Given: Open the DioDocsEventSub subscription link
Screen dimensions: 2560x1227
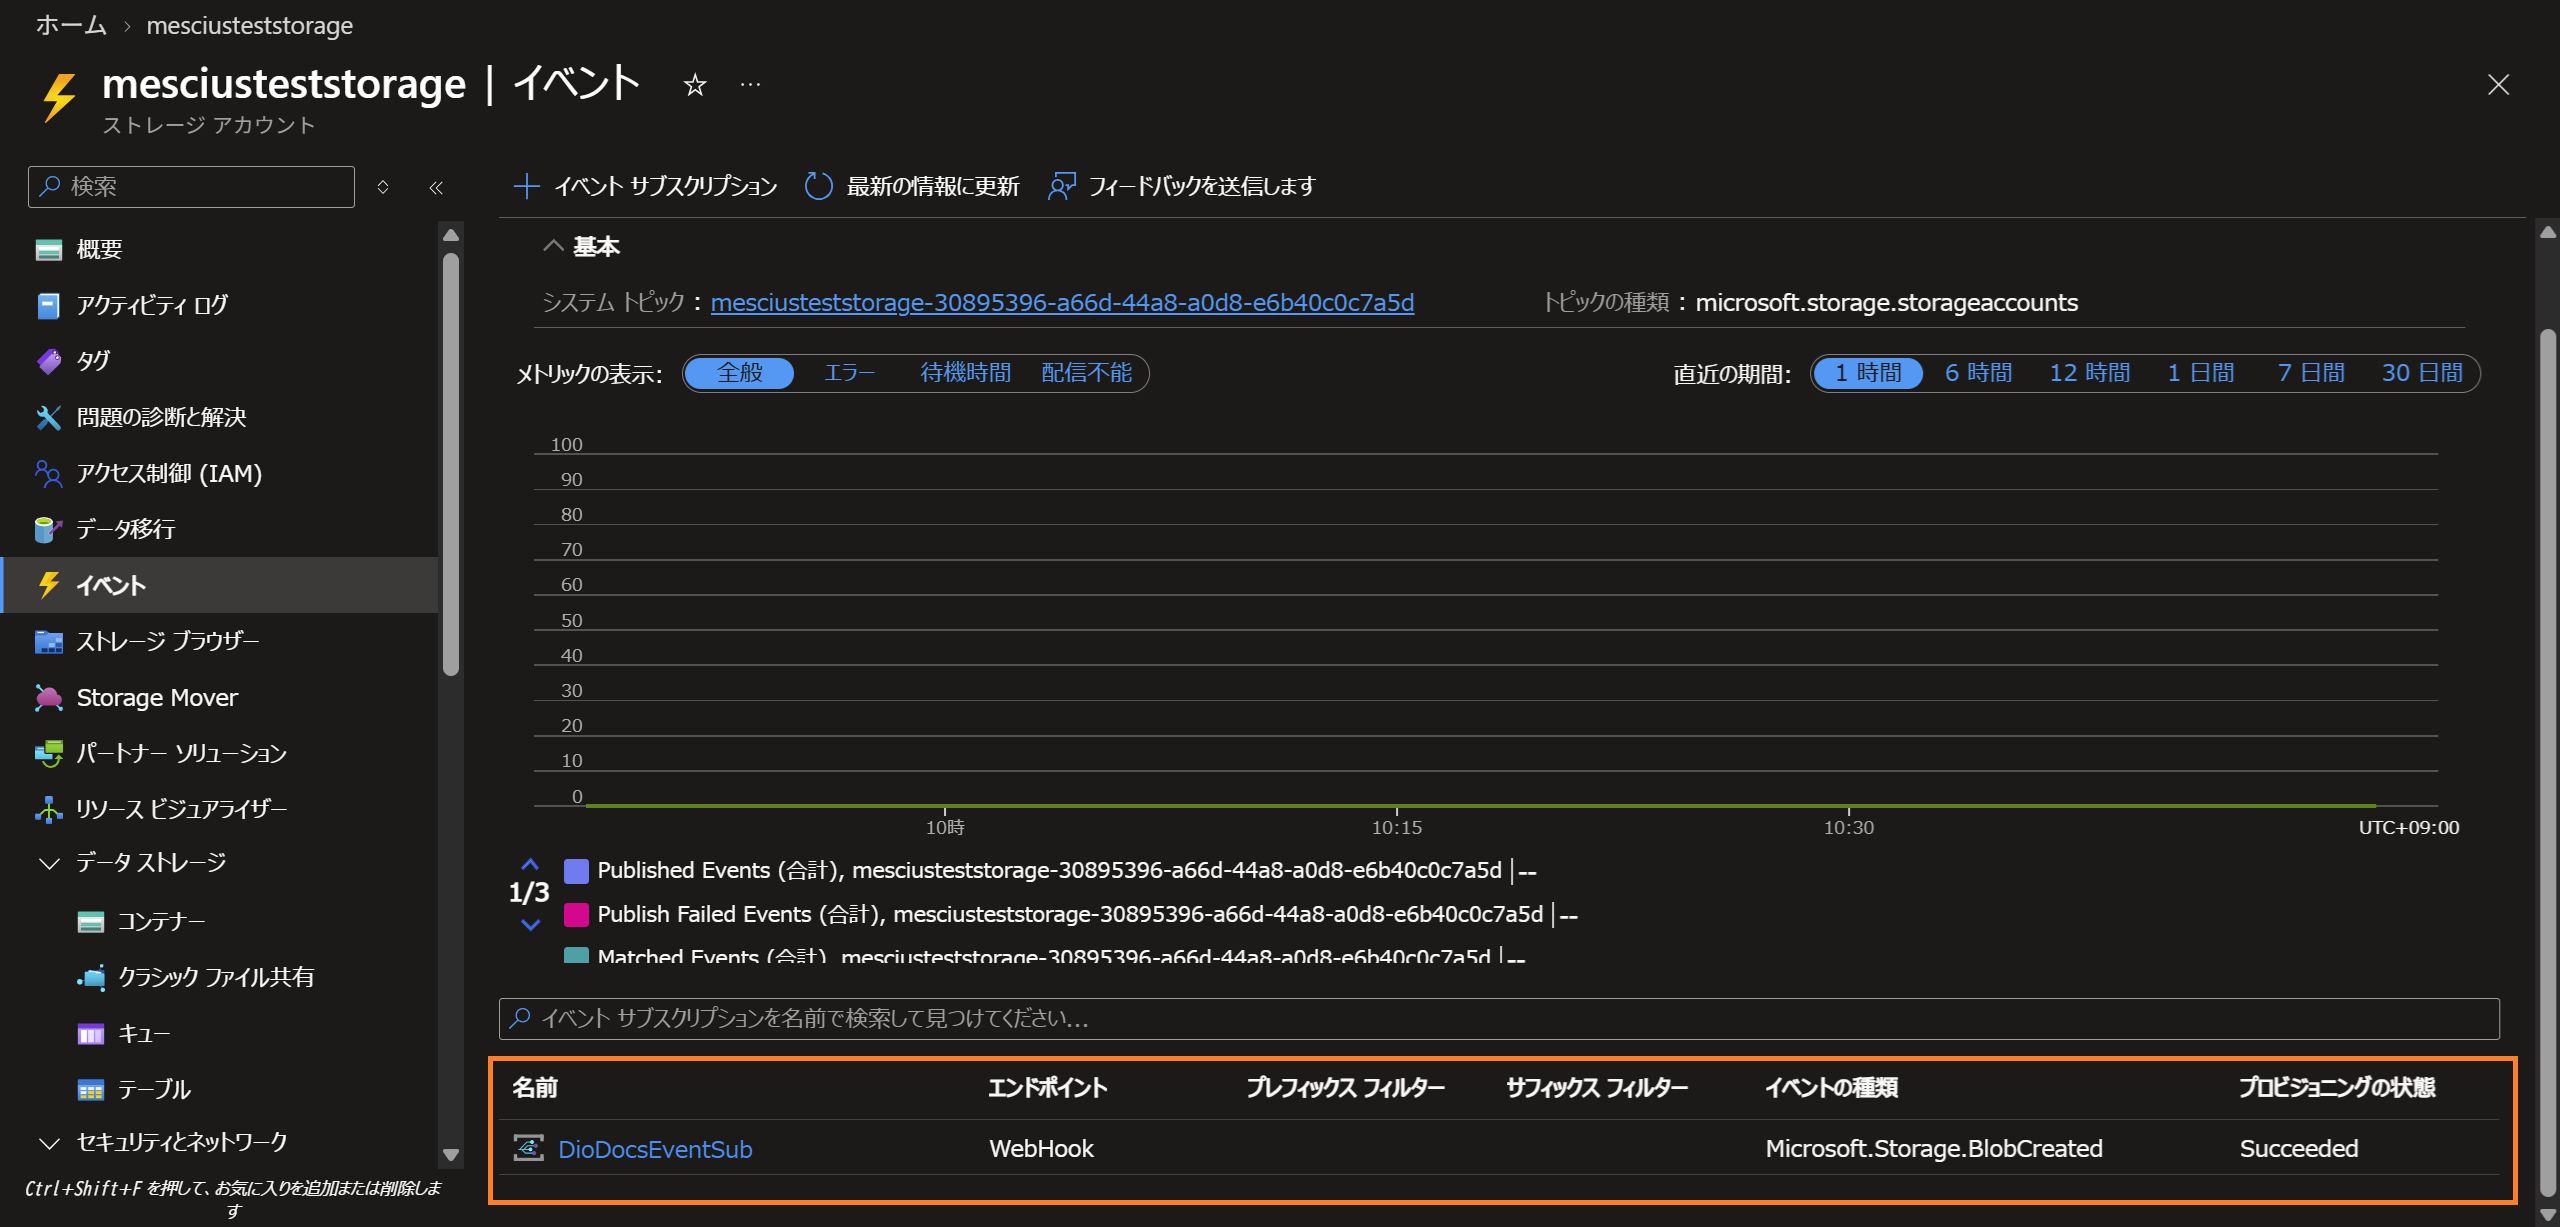Looking at the screenshot, I should click(655, 1149).
